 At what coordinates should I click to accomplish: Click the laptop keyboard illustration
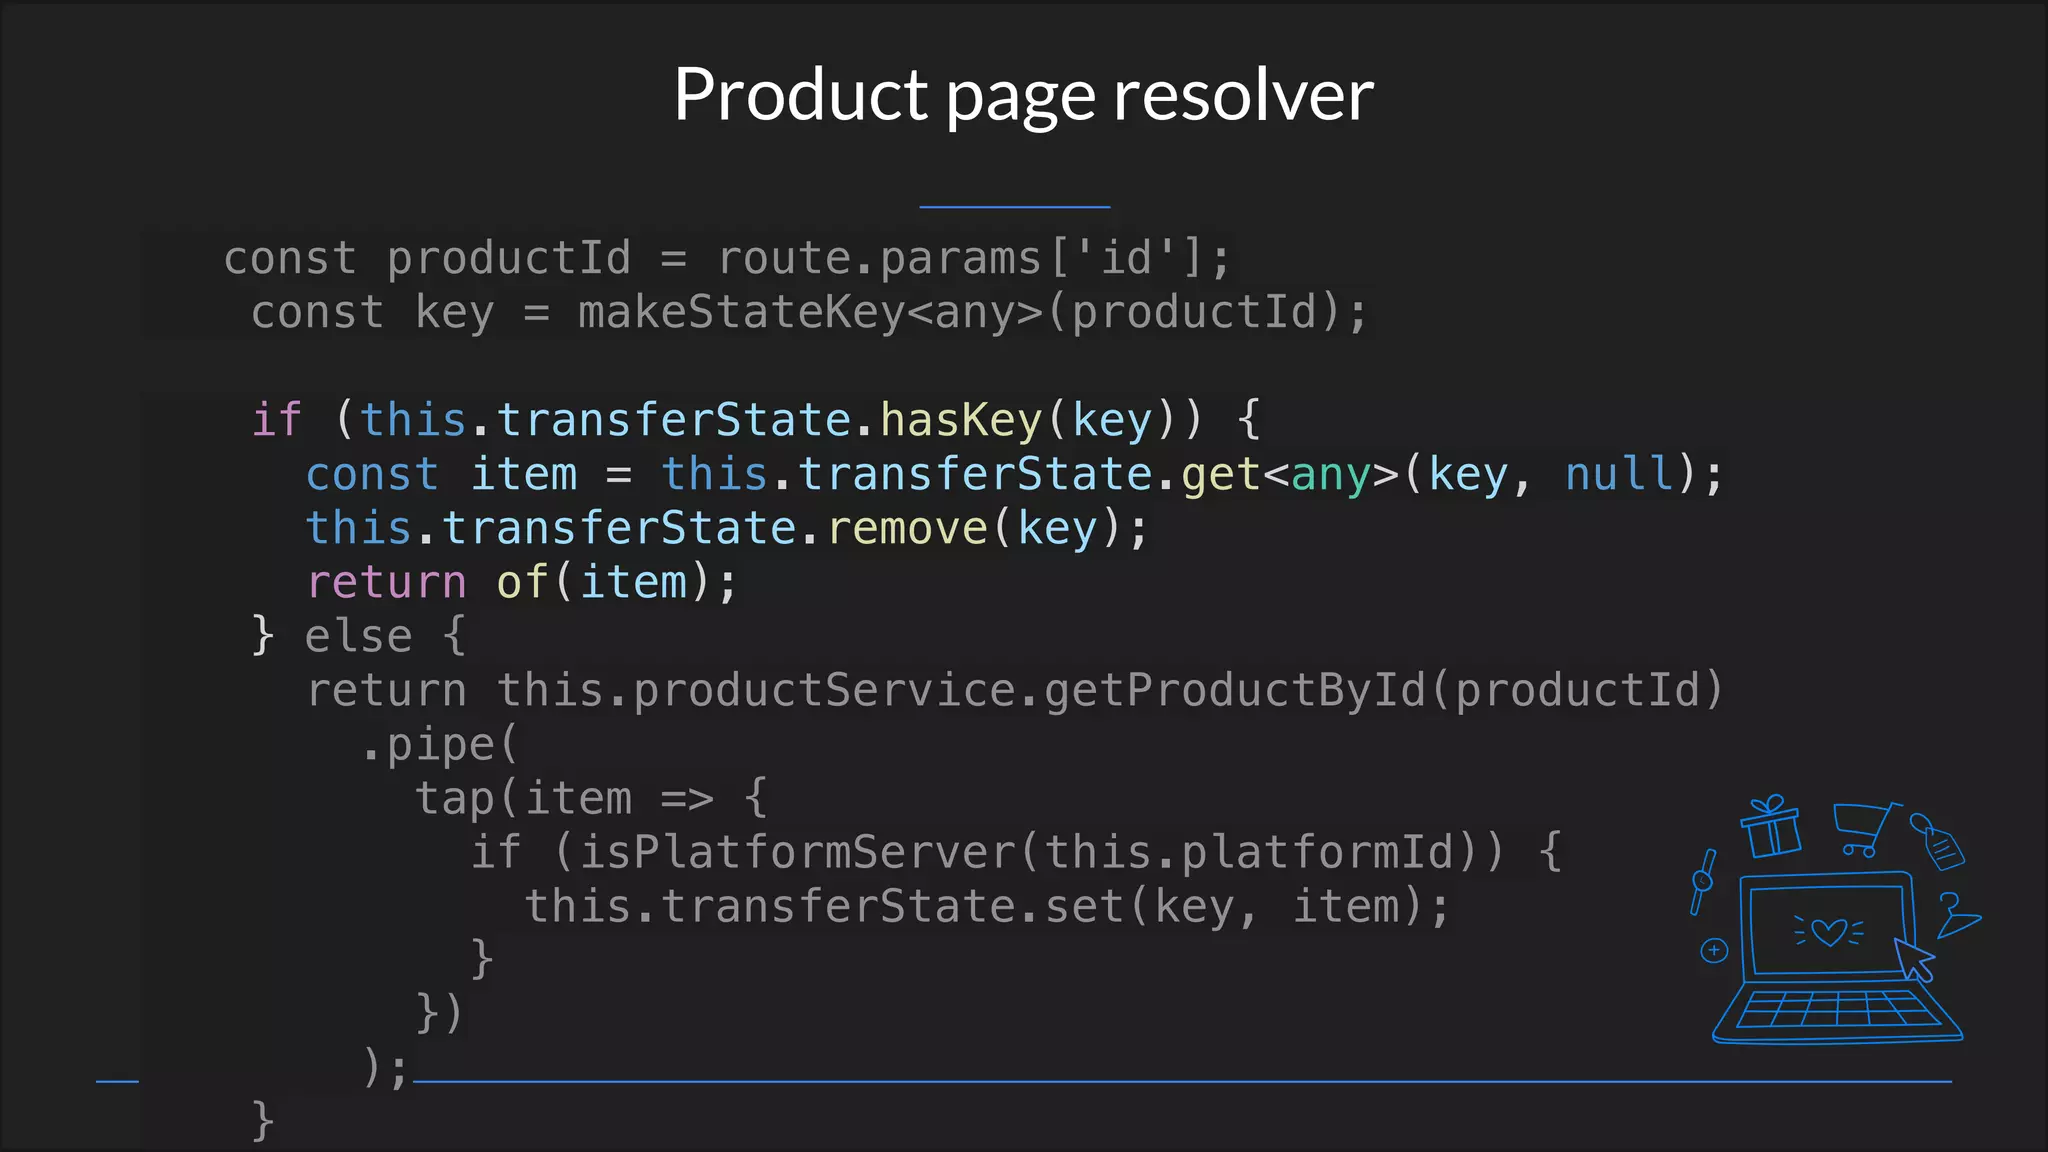[x=1838, y=1009]
